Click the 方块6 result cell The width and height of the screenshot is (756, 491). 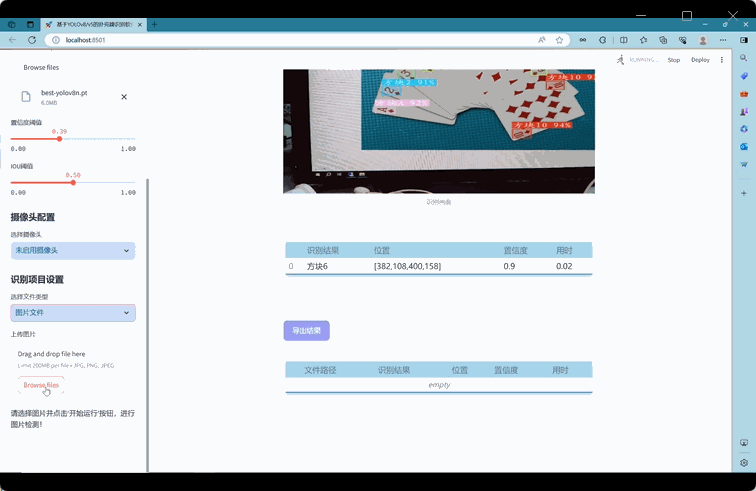pyautogui.click(x=317, y=266)
